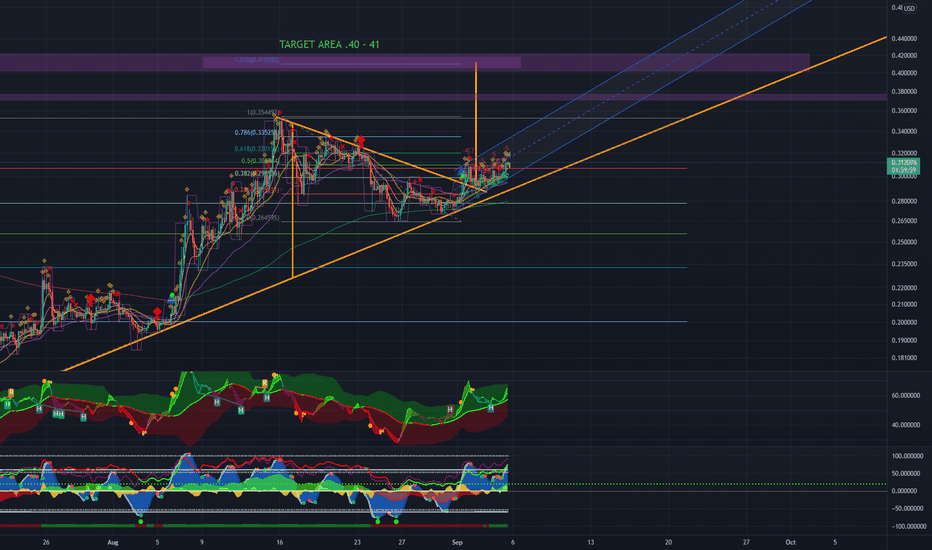Click the 0.250000 price axis value
The height and width of the screenshot is (550, 932).
pyautogui.click(x=904, y=242)
